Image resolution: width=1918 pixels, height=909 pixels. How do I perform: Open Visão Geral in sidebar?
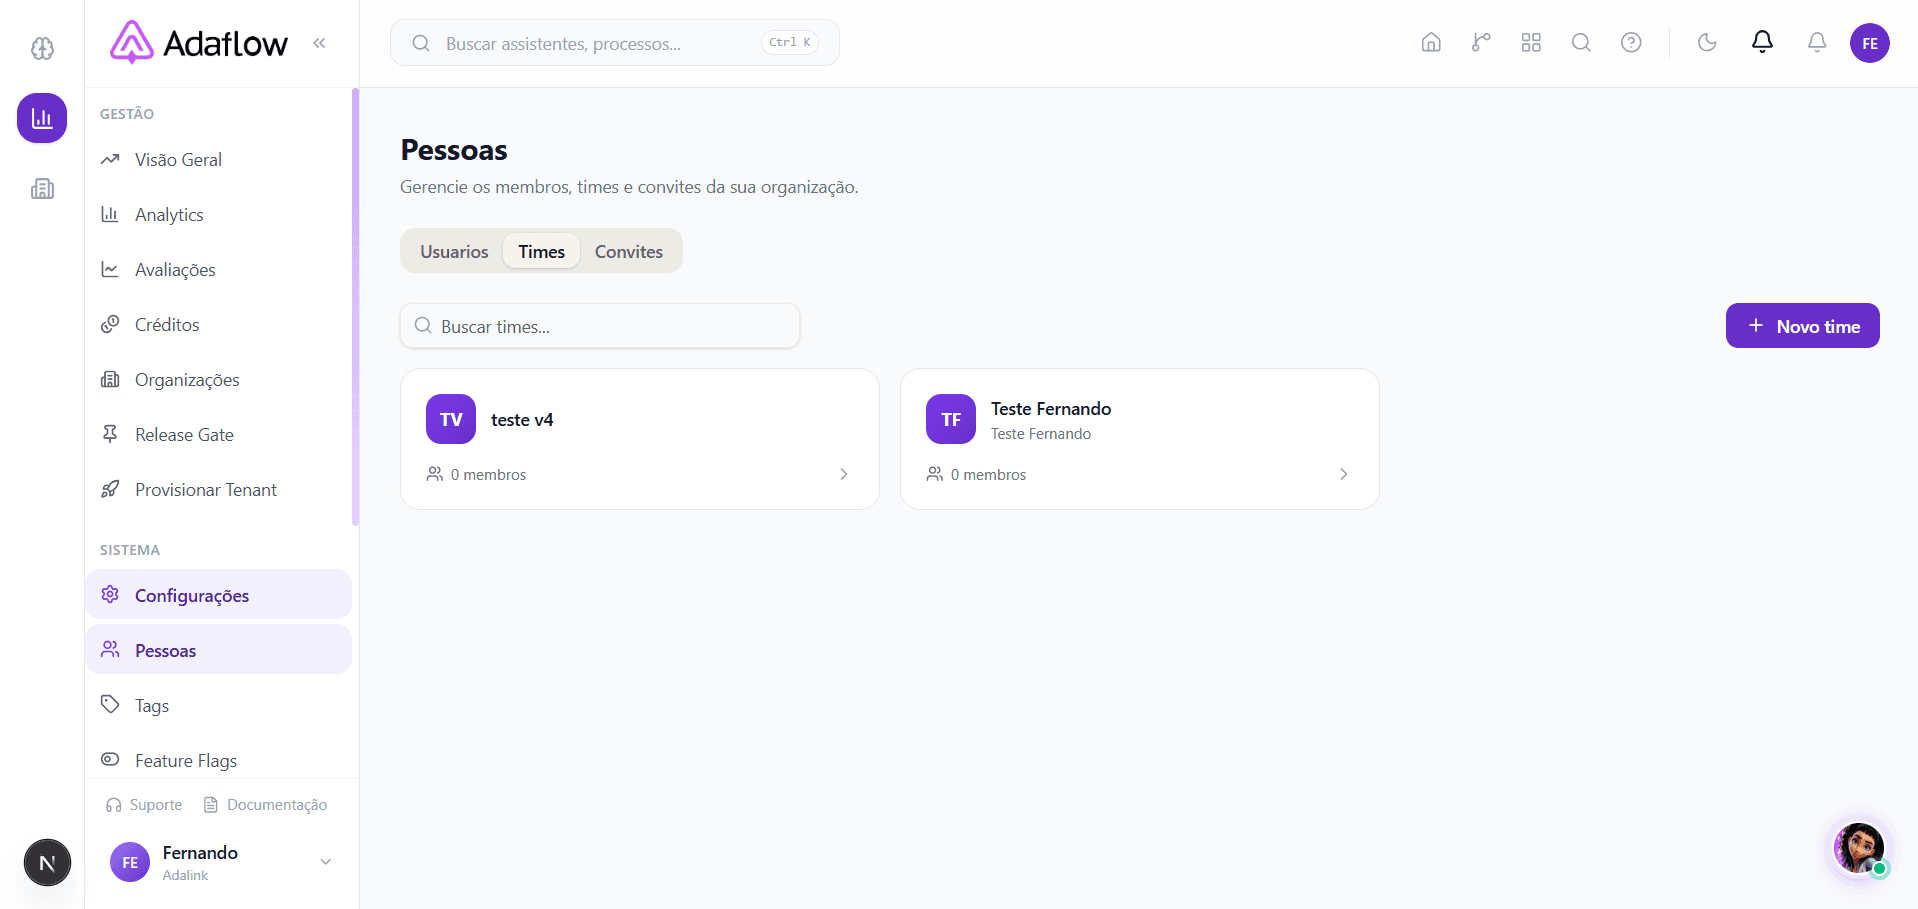click(218, 160)
